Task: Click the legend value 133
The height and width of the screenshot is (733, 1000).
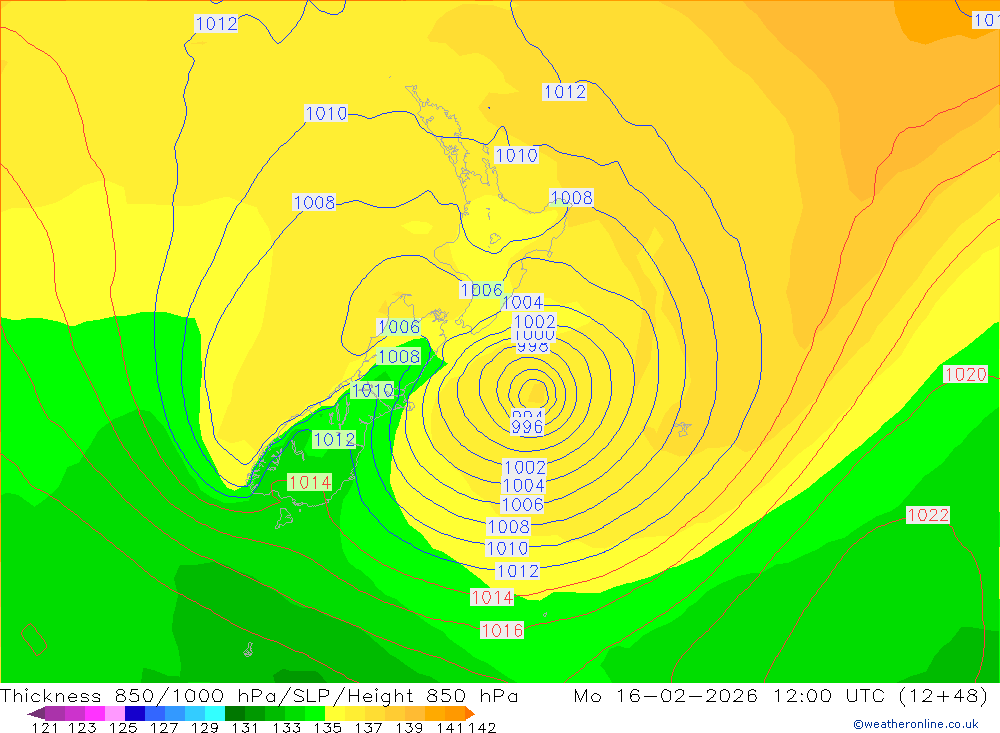Action: click(286, 727)
